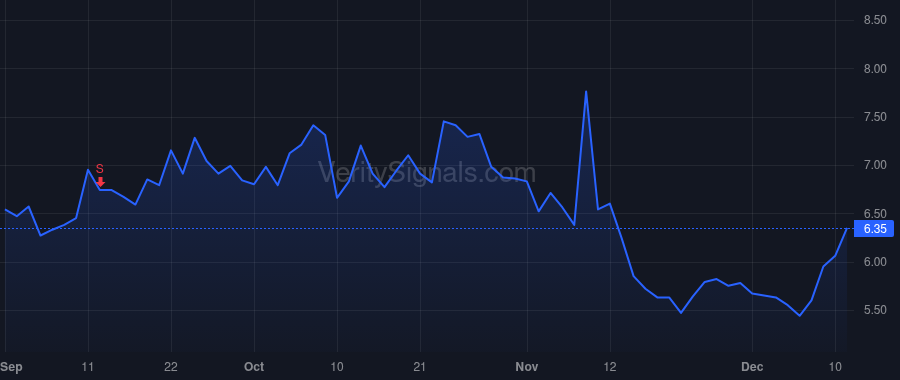The width and height of the screenshot is (900, 380).
Task: Click the Dec date axis label
Action: point(752,367)
